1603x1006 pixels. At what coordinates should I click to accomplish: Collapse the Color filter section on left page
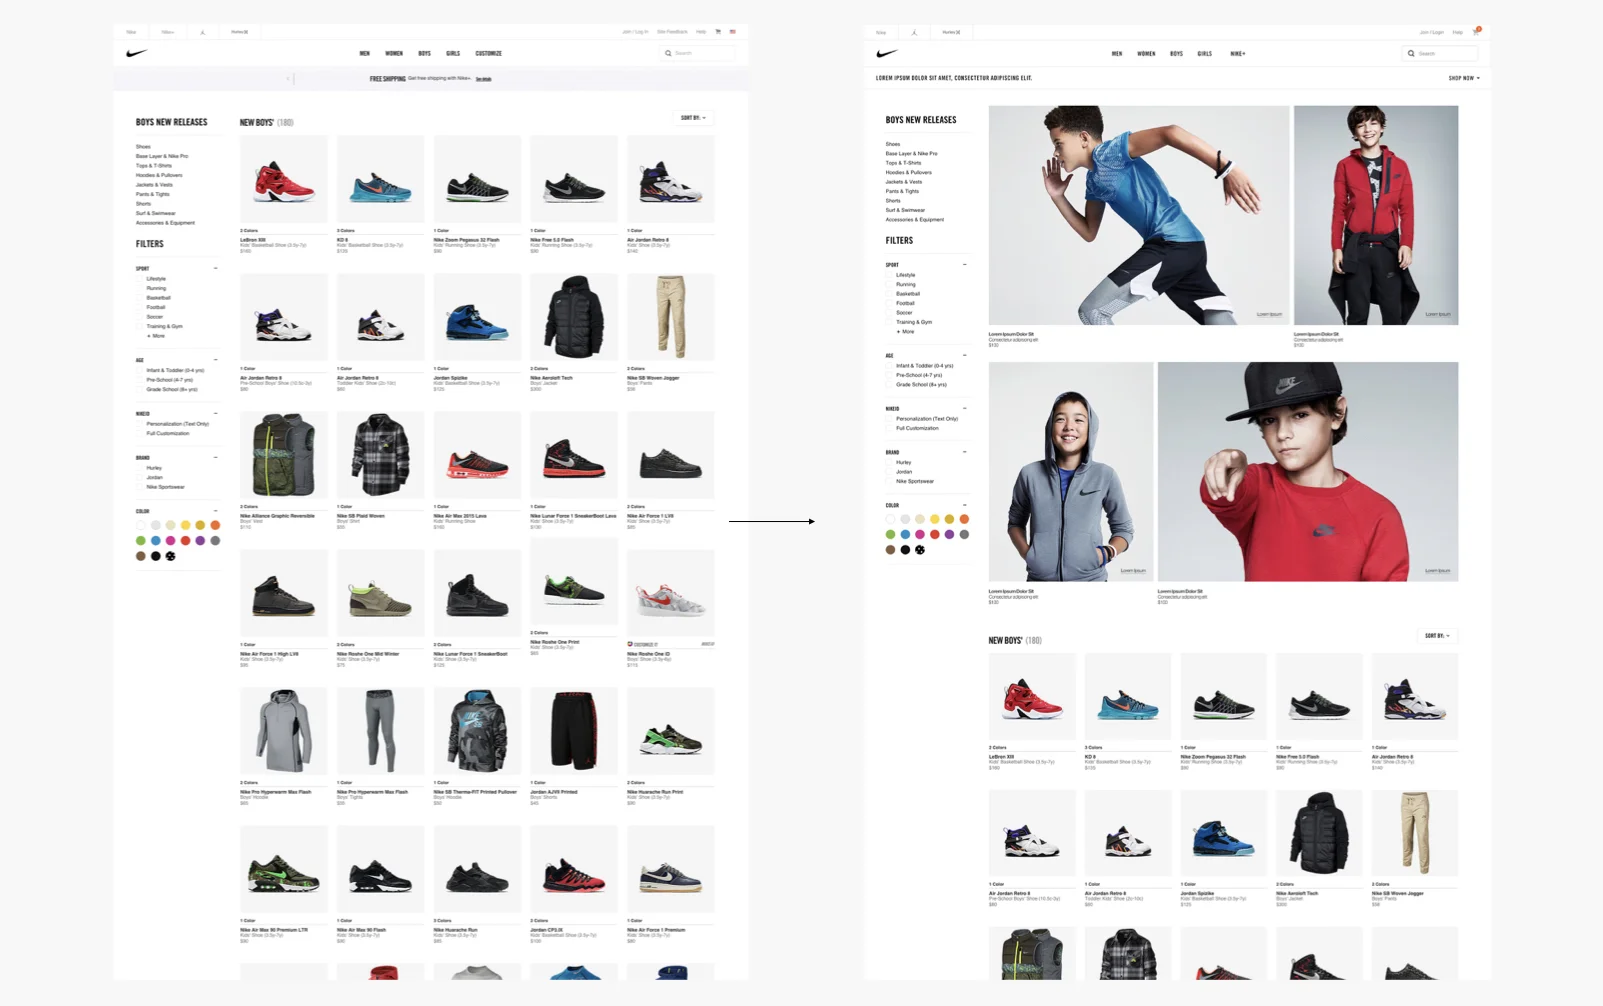coord(215,511)
